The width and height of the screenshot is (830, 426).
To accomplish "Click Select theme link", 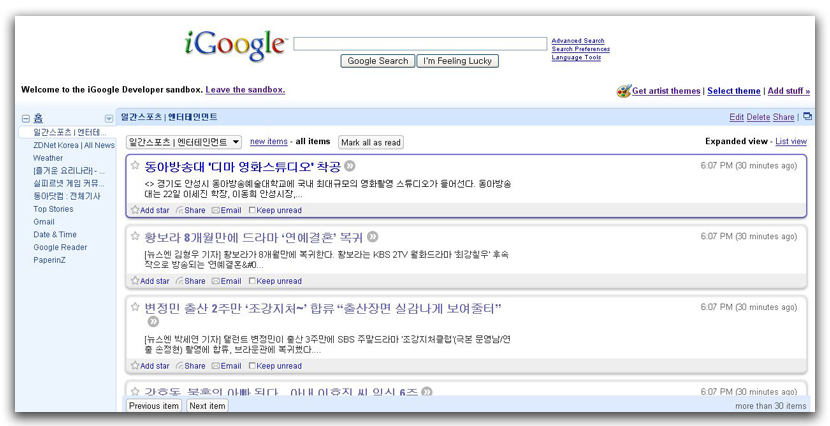I will [734, 90].
